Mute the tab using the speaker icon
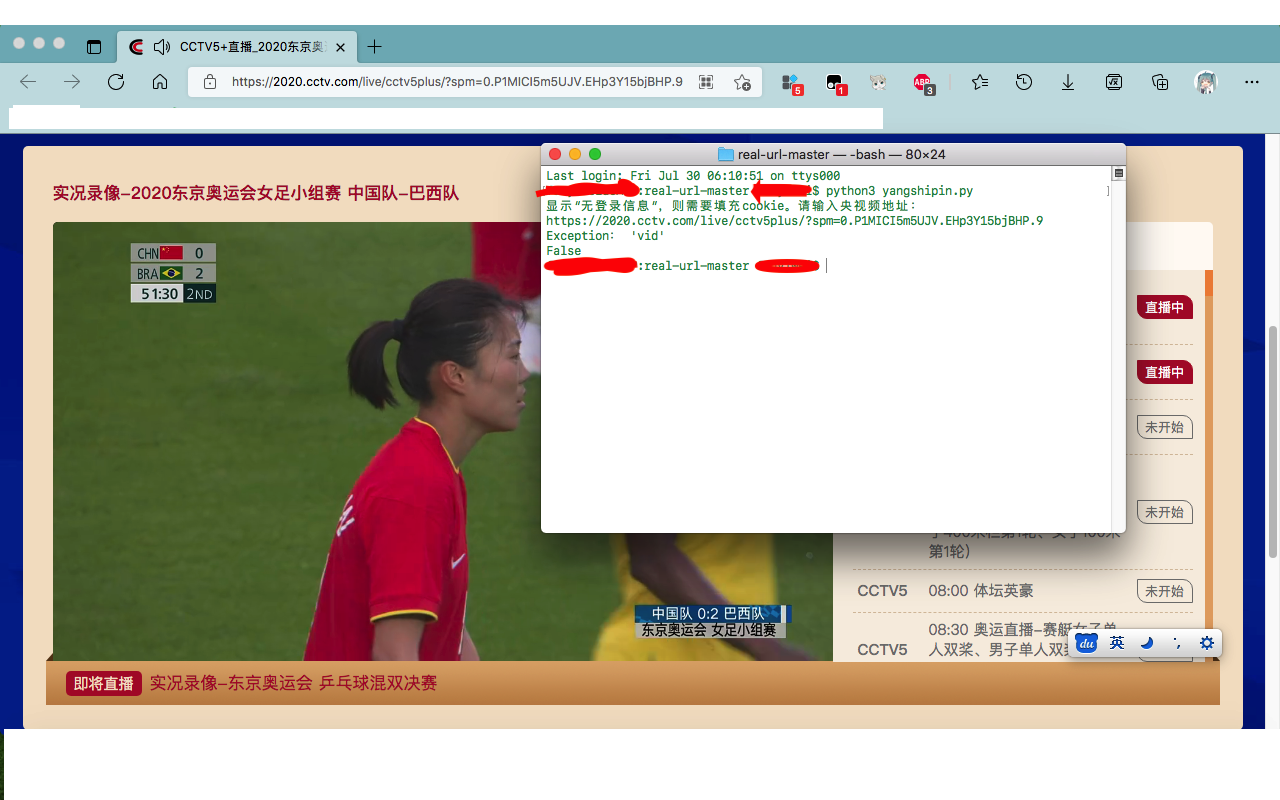Screen dimensions: 1280x800 161,46
